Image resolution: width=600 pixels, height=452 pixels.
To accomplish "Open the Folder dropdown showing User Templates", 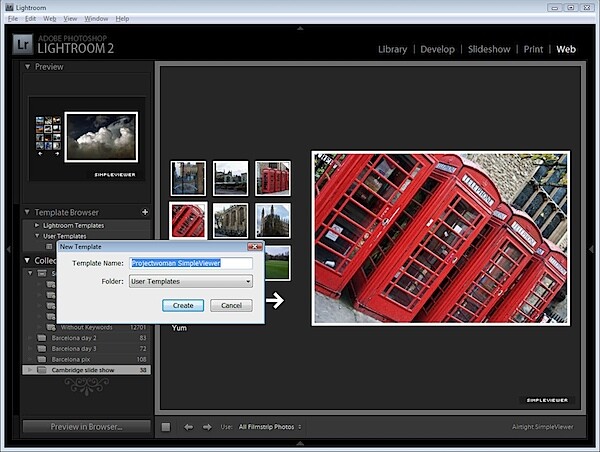I will pyautogui.click(x=191, y=281).
